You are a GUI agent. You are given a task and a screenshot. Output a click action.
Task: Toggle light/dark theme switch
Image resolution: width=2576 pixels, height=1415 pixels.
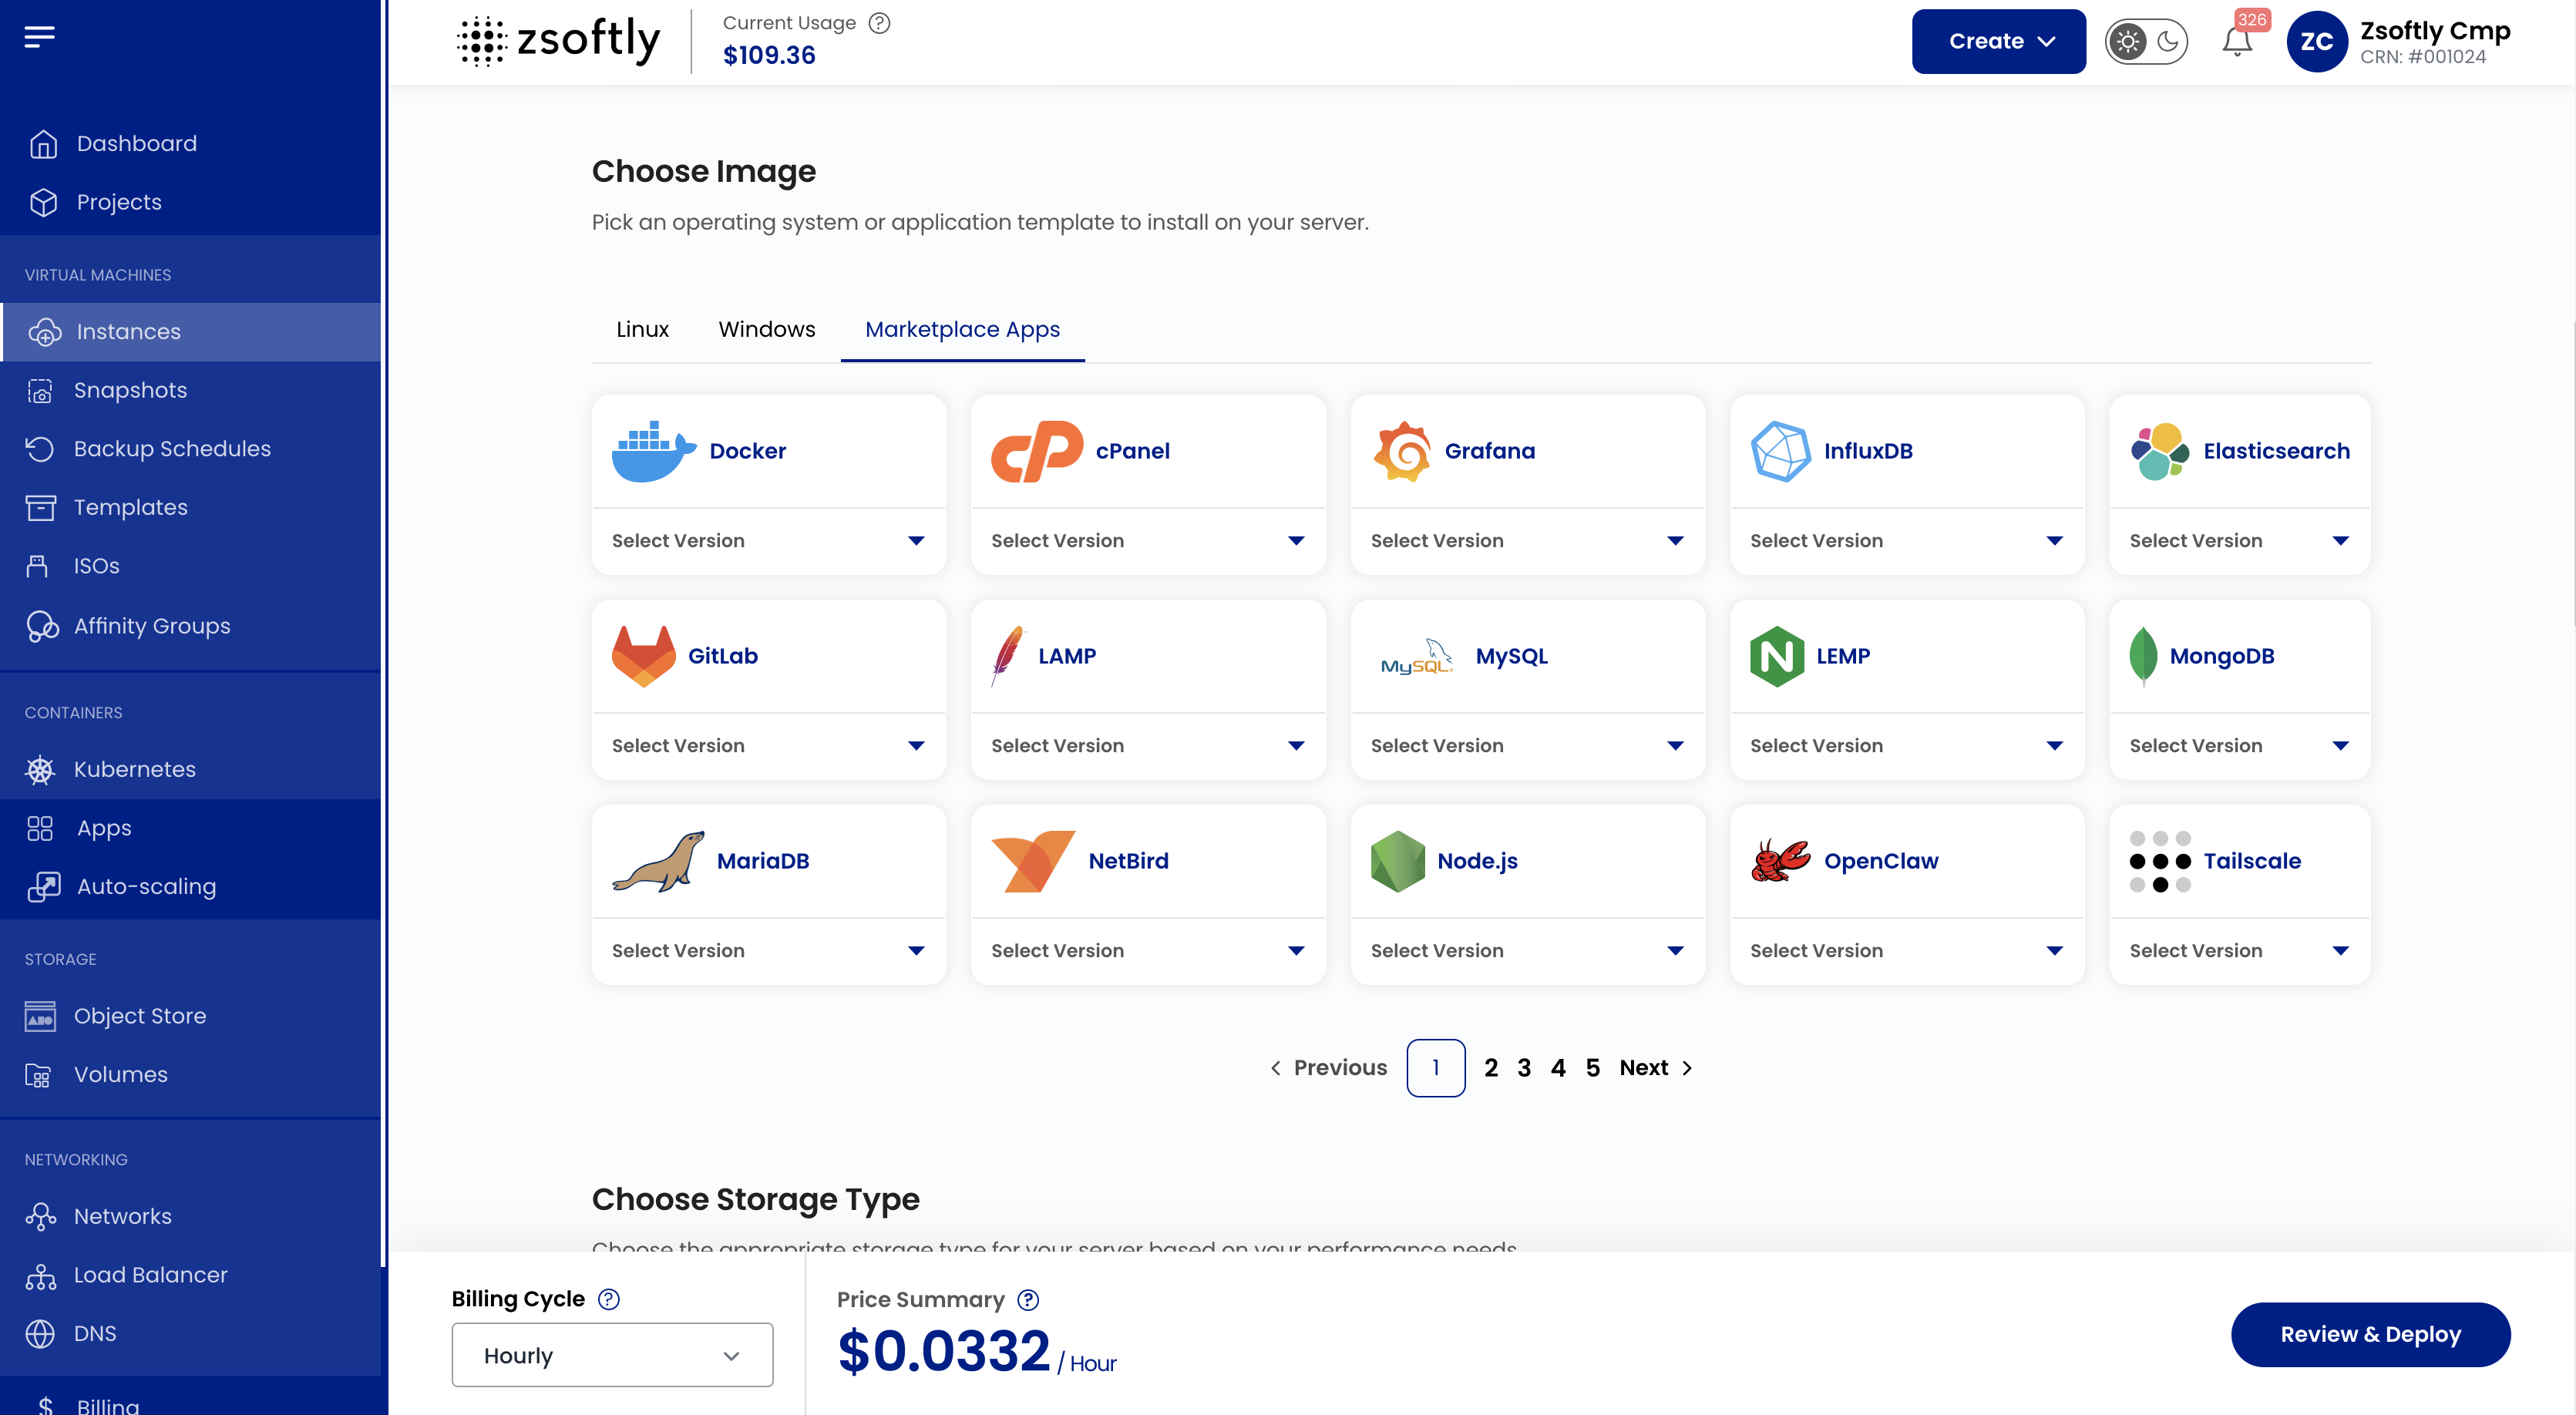click(2146, 42)
